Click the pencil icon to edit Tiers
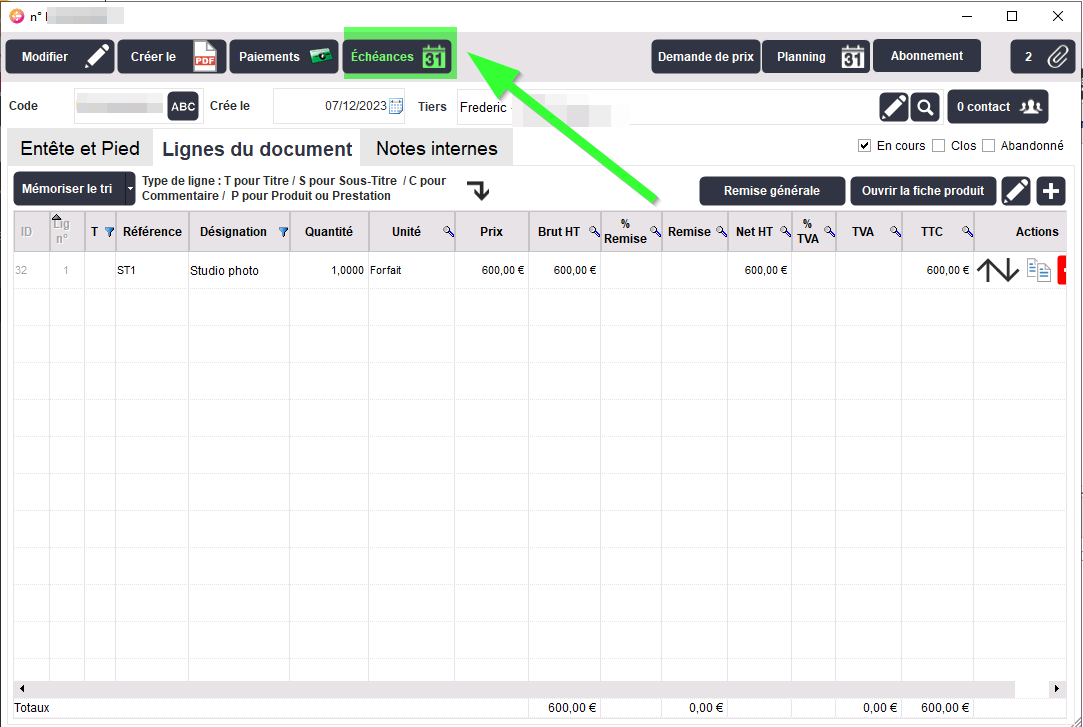The width and height of the screenshot is (1083, 727). (x=893, y=106)
